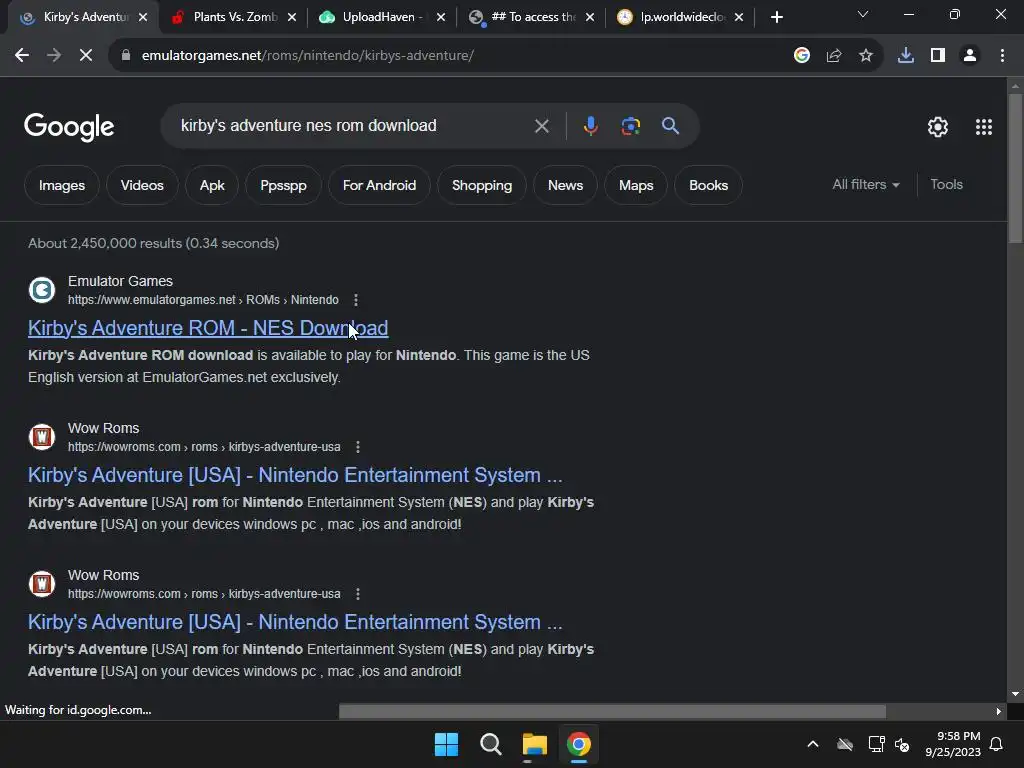This screenshot has width=1024, height=768.
Task: Switch to the lp.worldwideclock tab
Action: pos(680,17)
